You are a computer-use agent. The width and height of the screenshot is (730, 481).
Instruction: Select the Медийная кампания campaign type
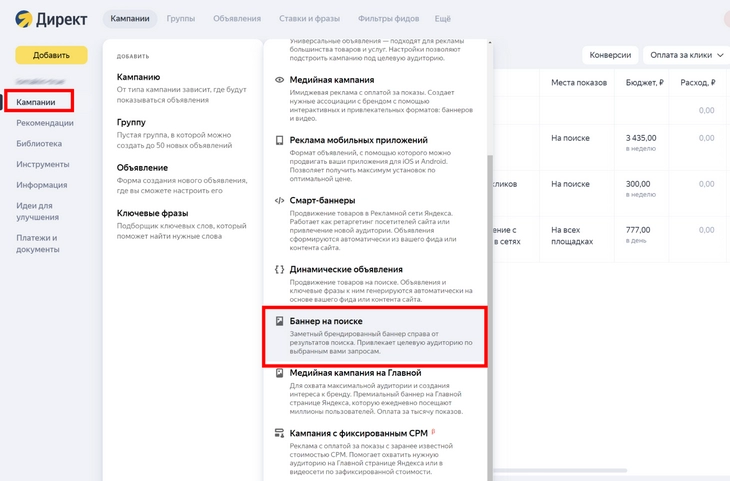374,98
